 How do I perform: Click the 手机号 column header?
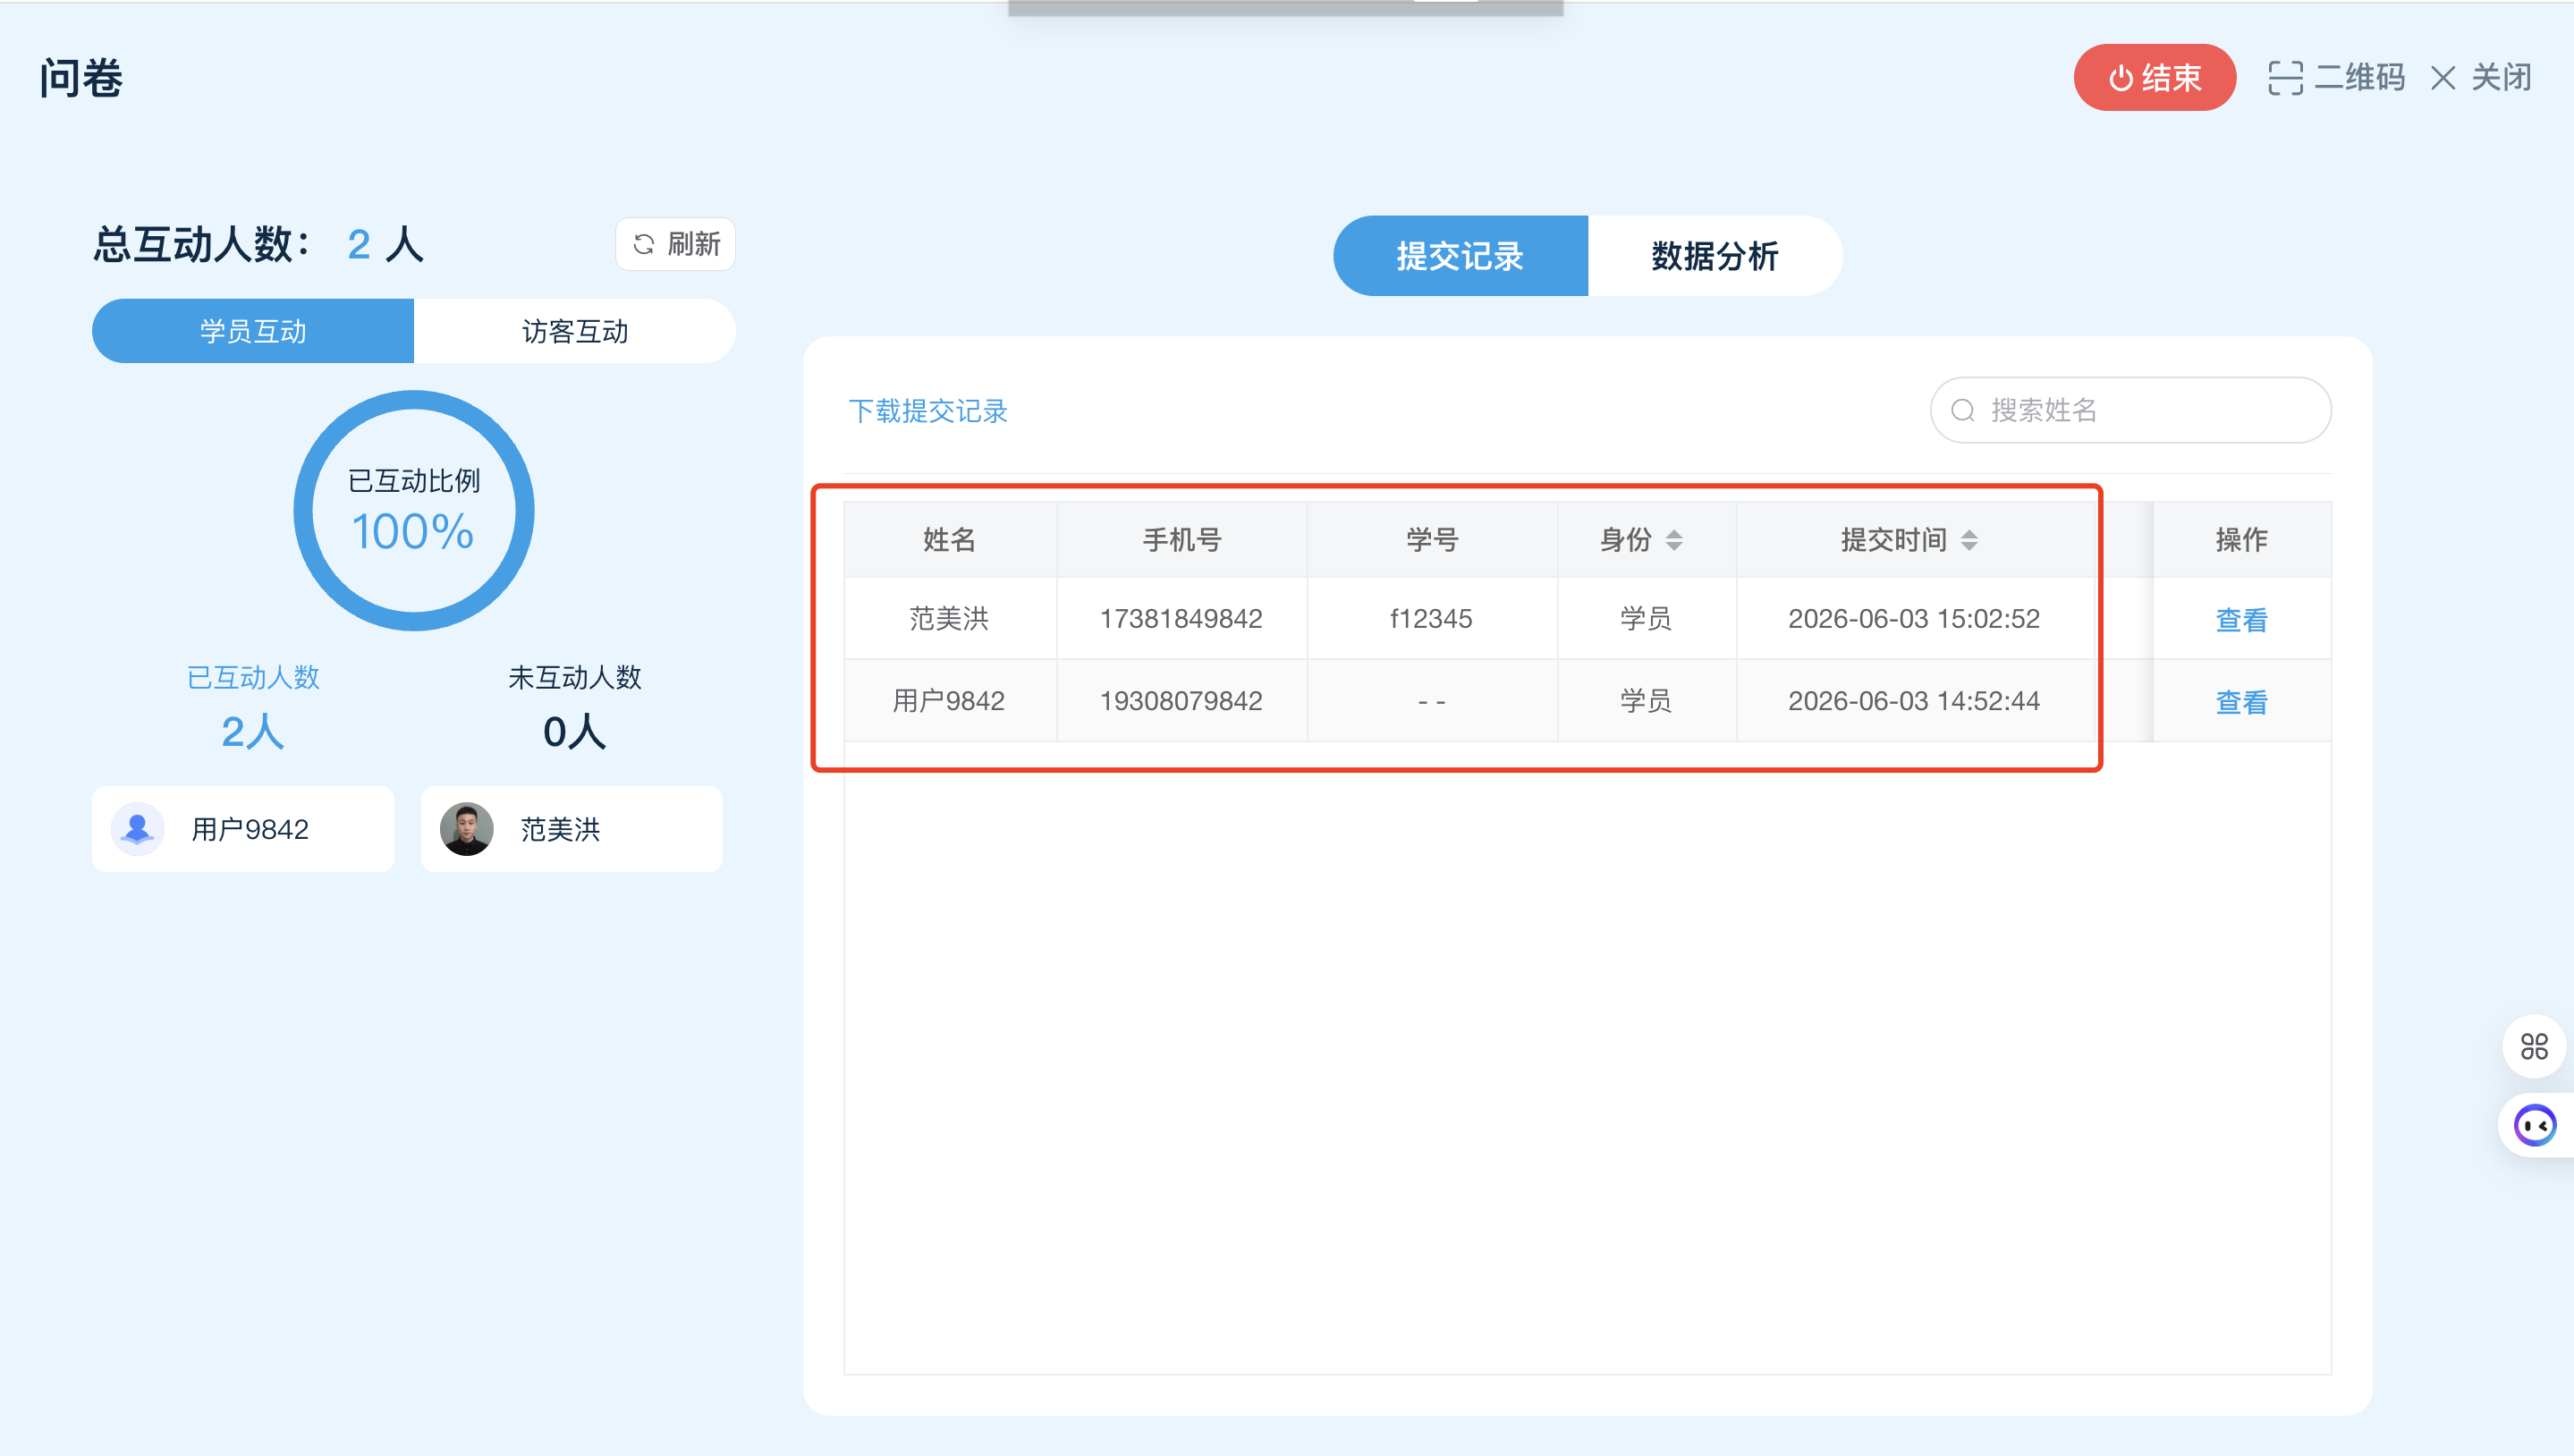coord(1182,540)
